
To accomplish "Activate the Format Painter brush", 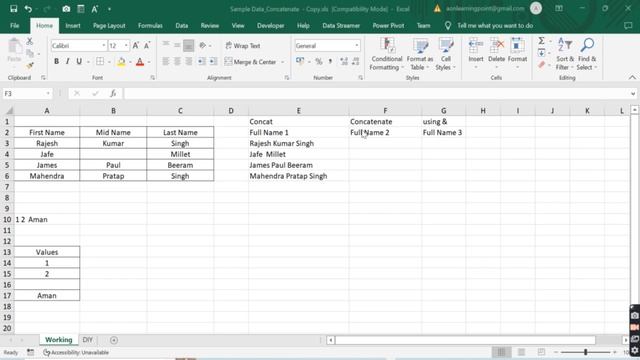I will pyautogui.click(x=29, y=65).
